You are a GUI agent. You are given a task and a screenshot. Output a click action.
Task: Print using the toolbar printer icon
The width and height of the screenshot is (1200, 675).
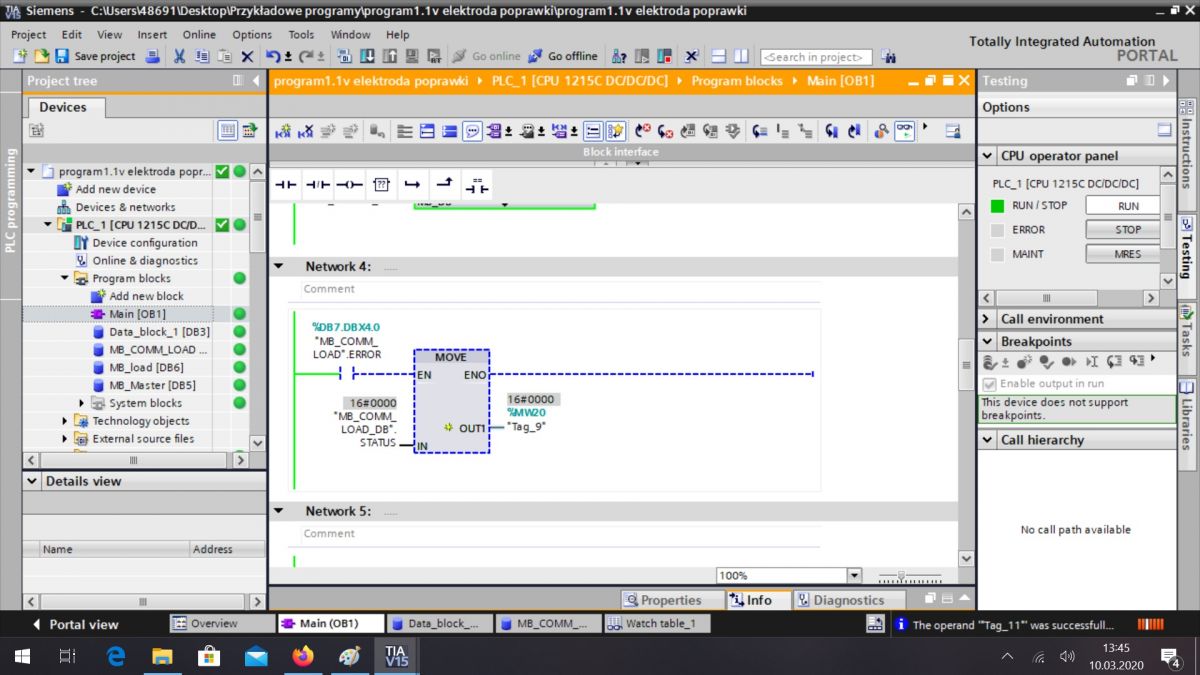(x=152, y=57)
